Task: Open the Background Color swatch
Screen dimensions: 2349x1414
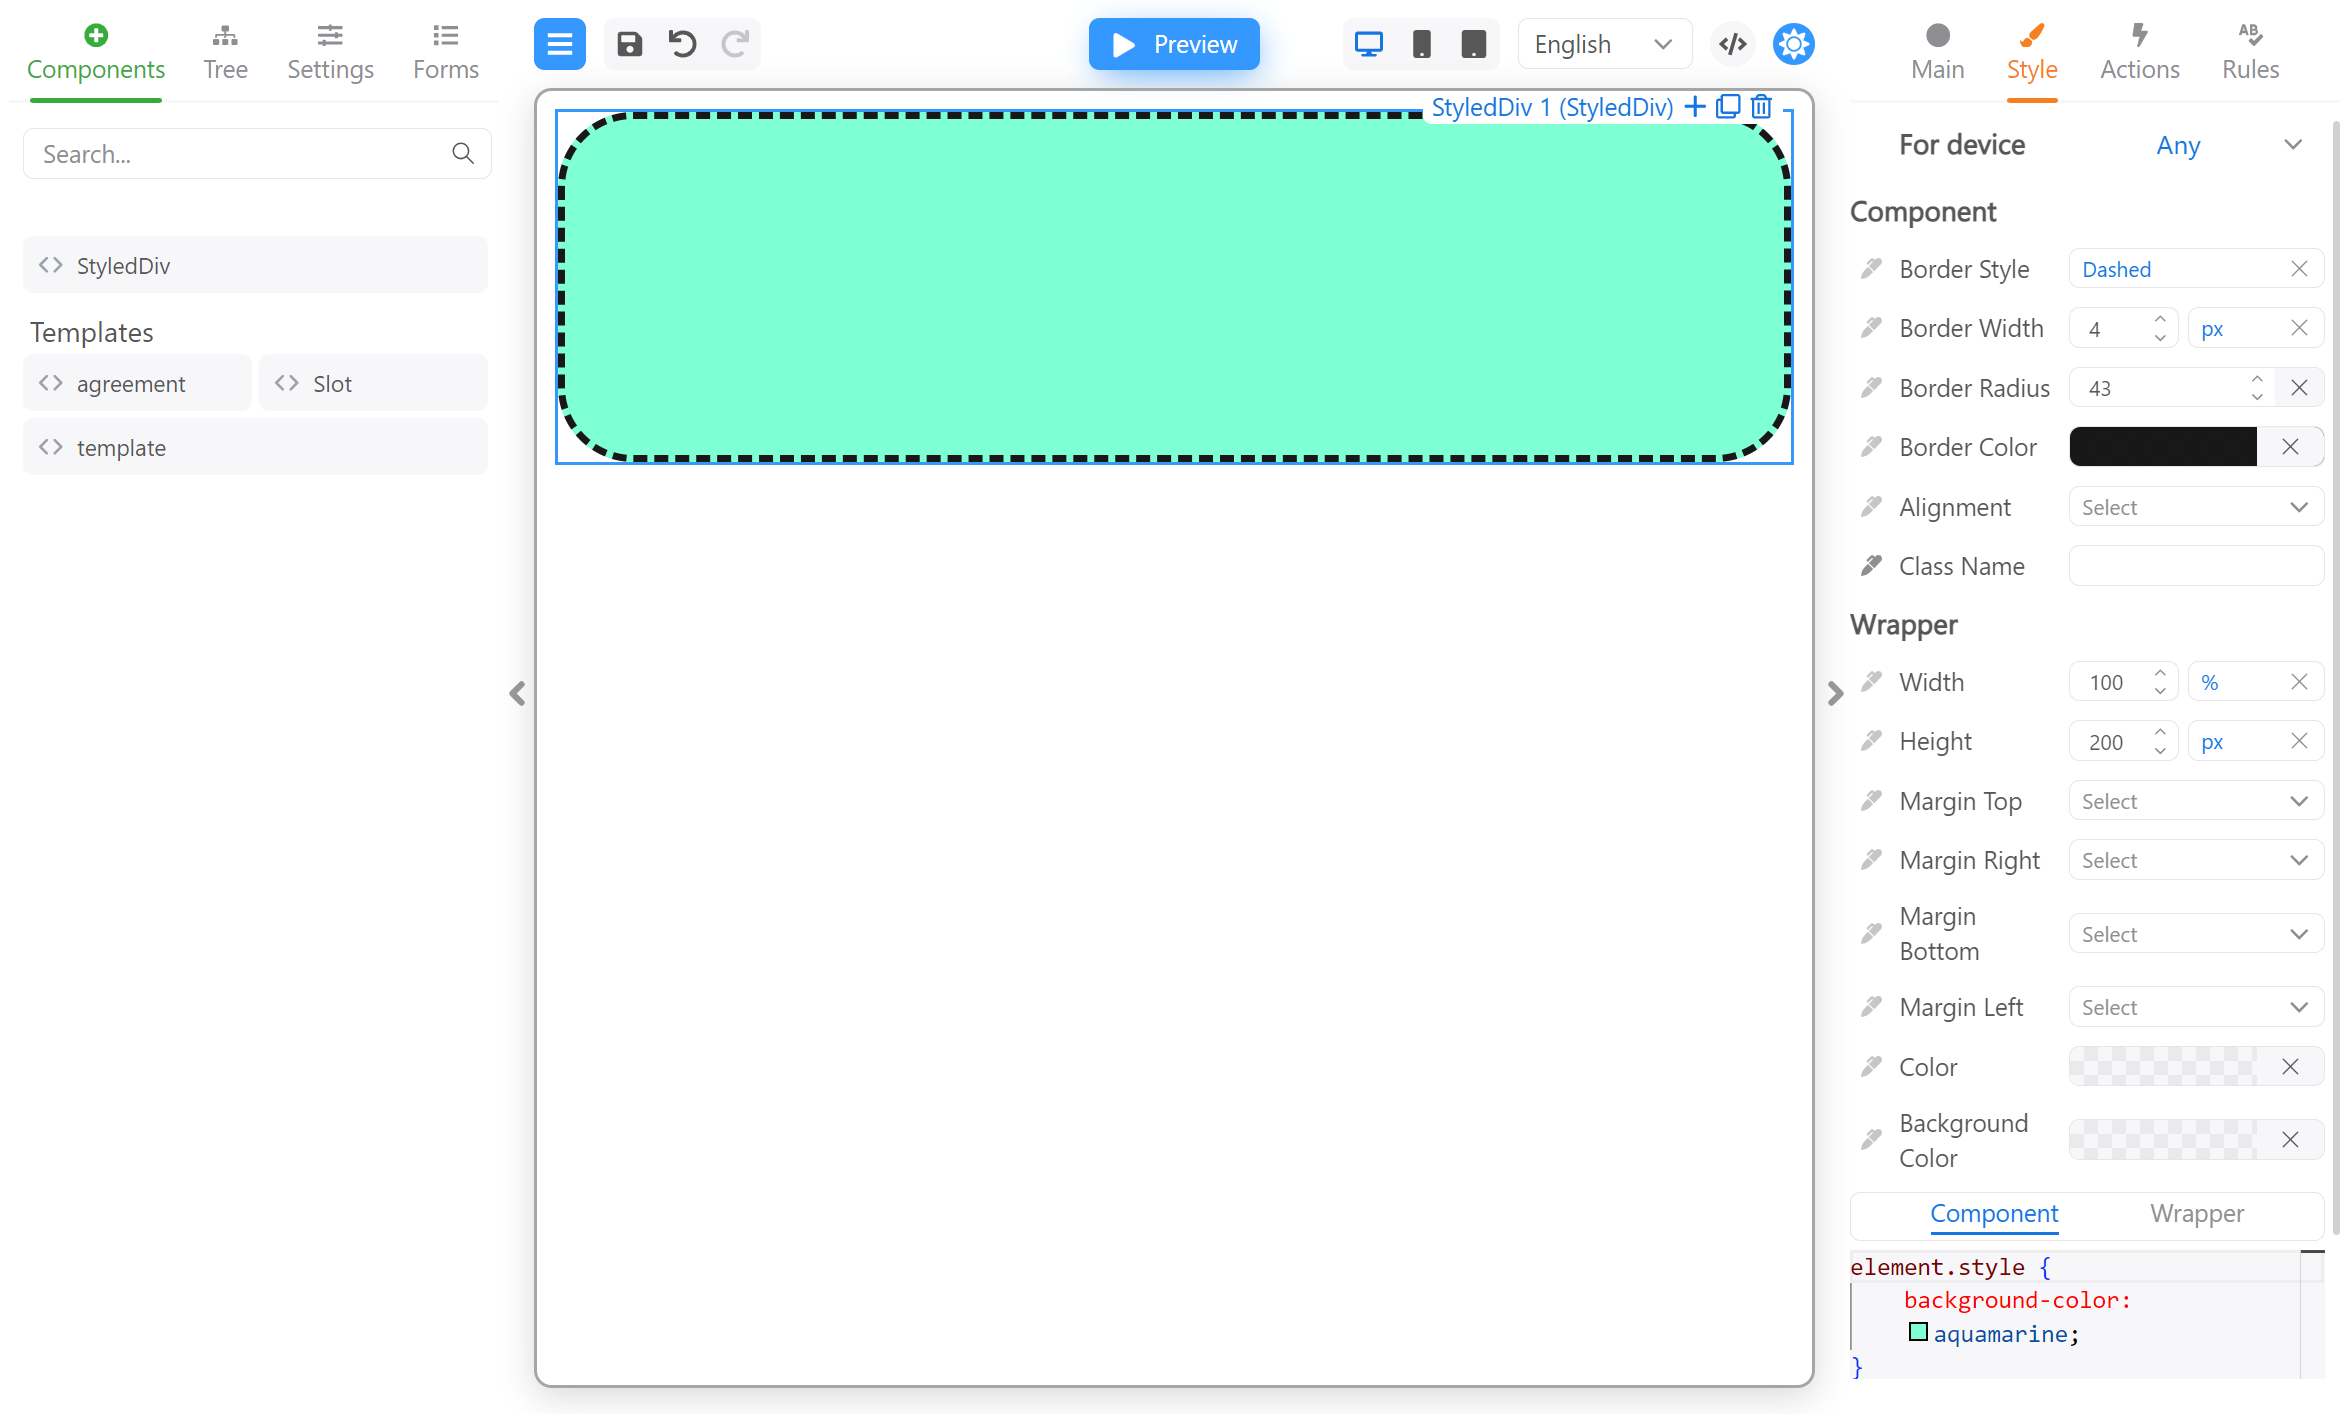Action: point(2162,1140)
